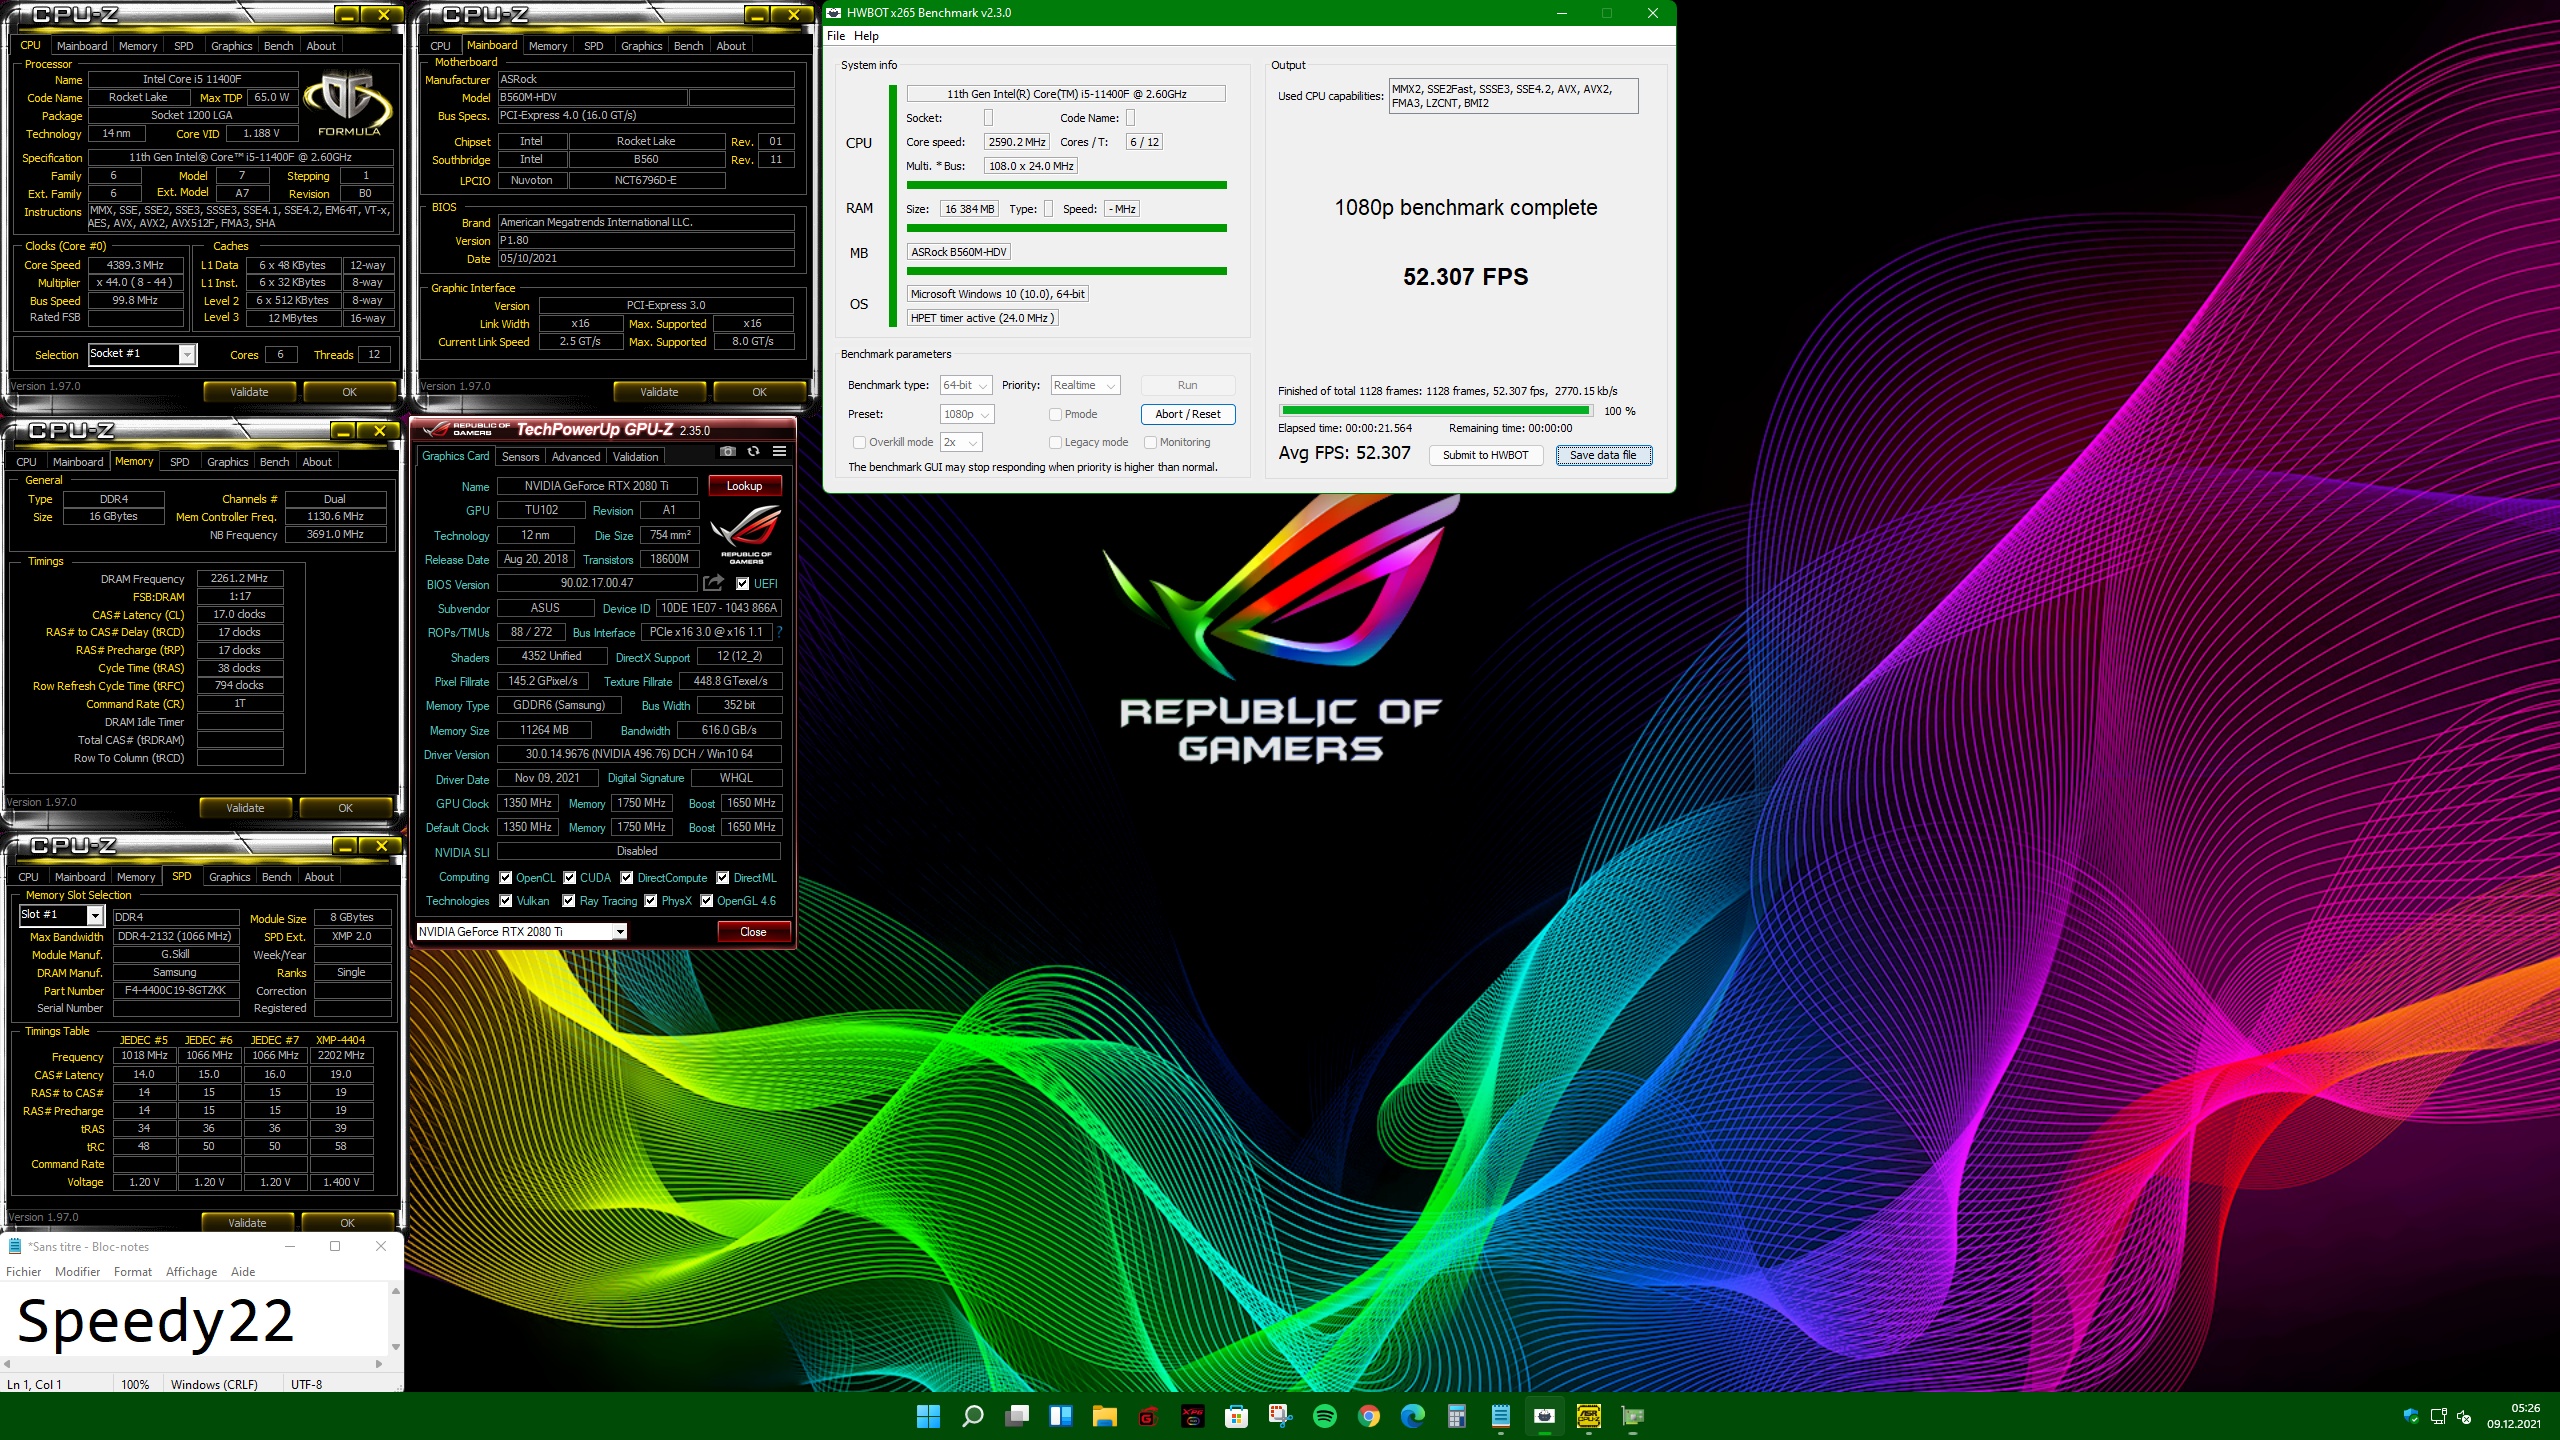
Task: Enable Pmode in HWBOT benchmark
Action: 1055,414
